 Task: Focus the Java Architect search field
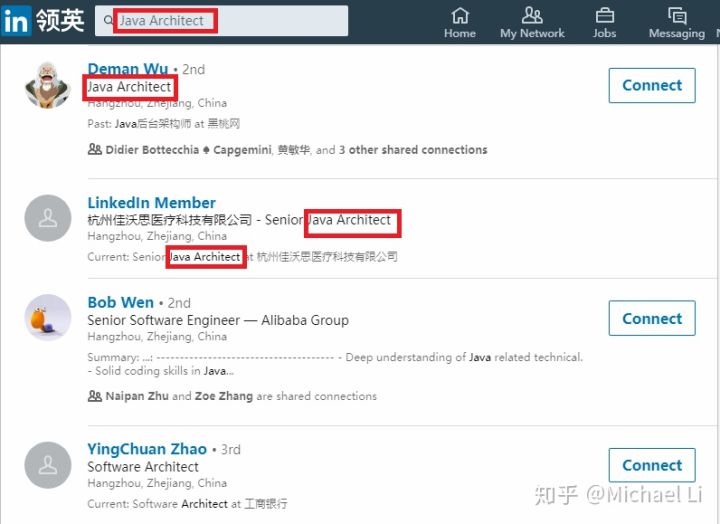coord(221,21)
